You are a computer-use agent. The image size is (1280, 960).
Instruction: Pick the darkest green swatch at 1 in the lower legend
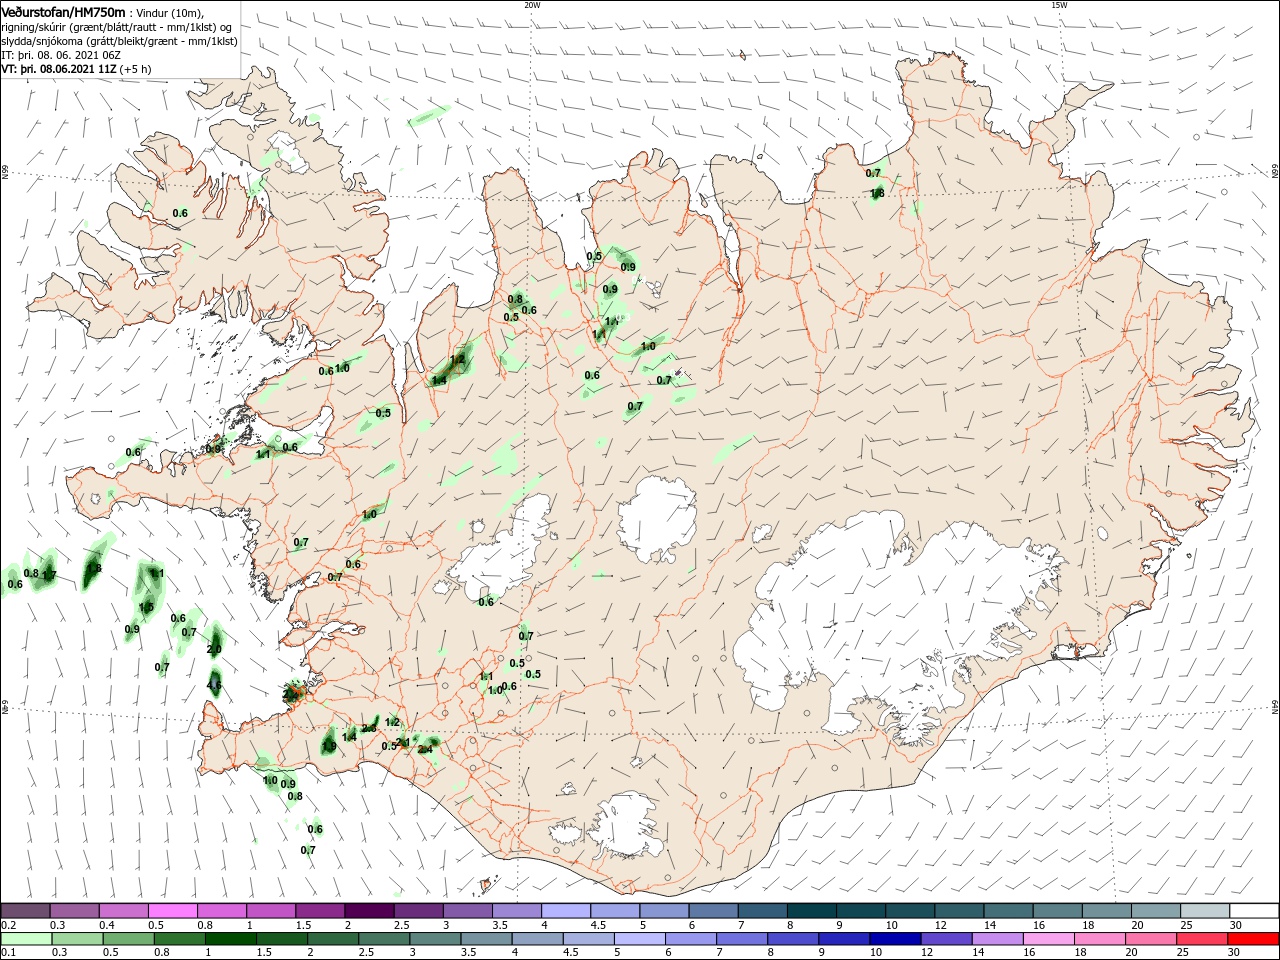pos(230,939)
